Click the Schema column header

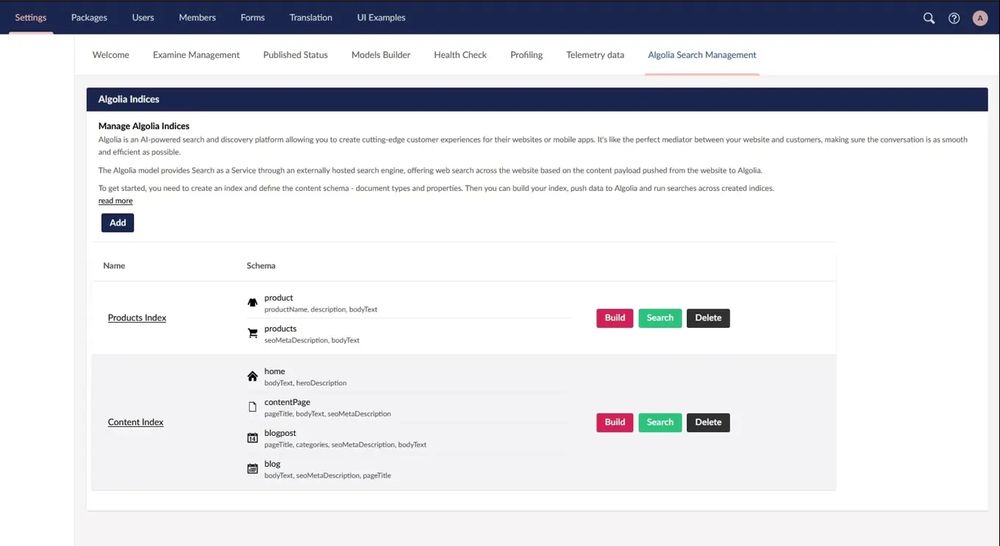point(261,265)
